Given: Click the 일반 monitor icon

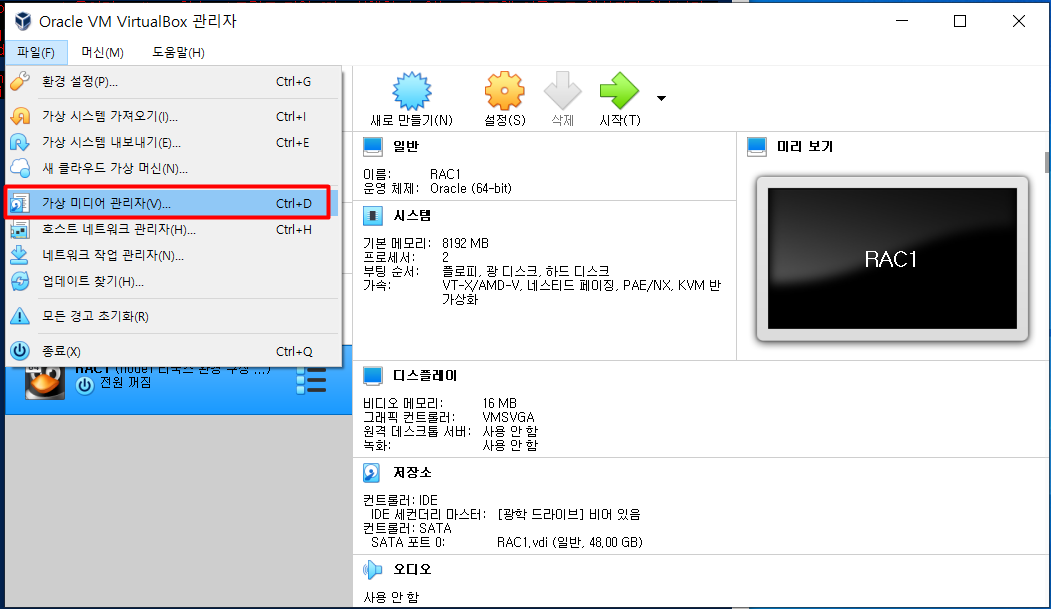Looking at the screenshot, I should point(373,146).
